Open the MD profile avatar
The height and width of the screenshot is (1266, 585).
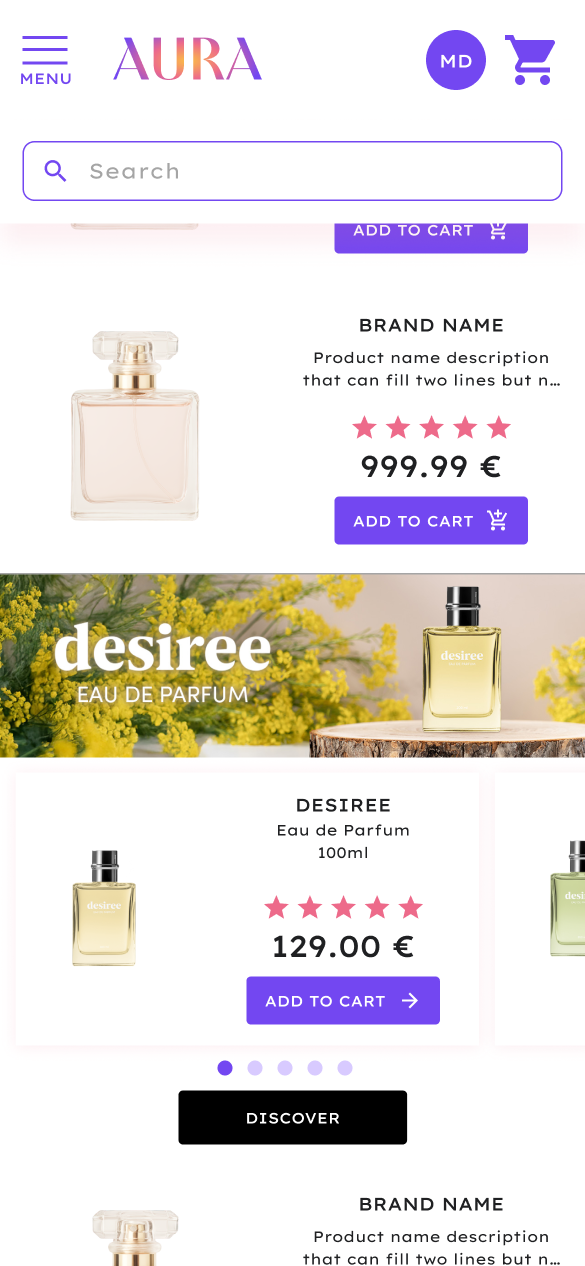coord(456,60)
